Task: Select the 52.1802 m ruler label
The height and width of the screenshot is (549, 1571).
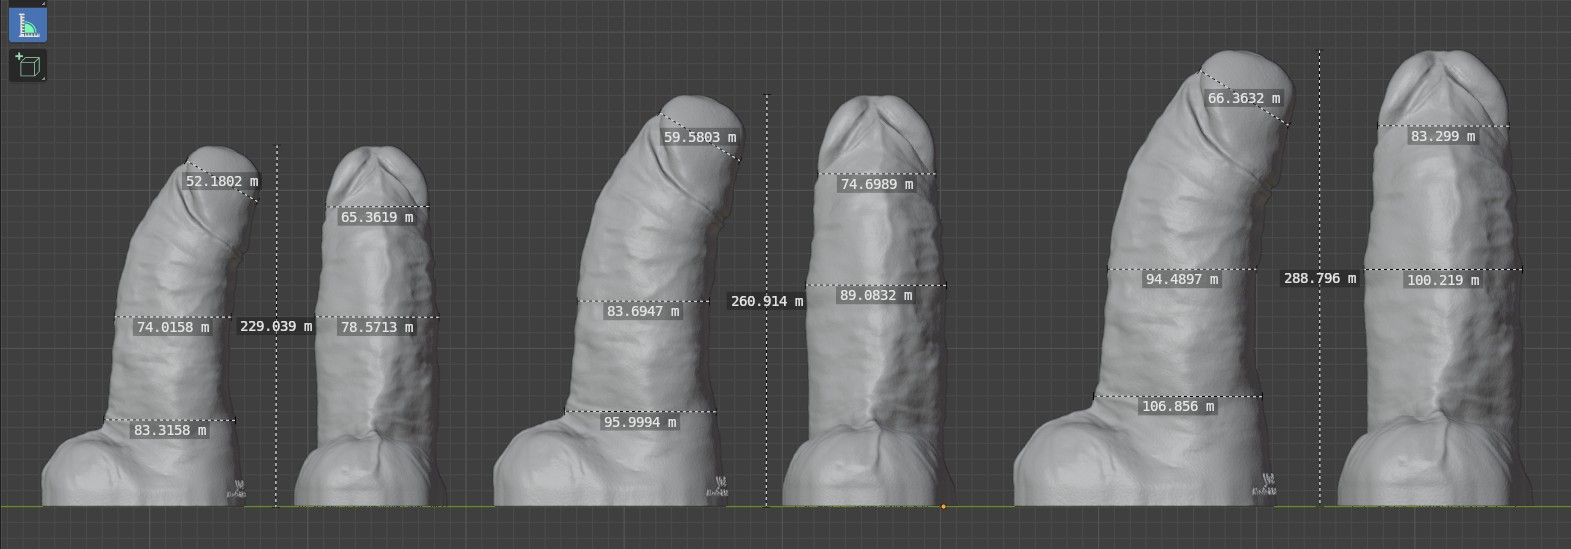Action: [x=221, y=181]
